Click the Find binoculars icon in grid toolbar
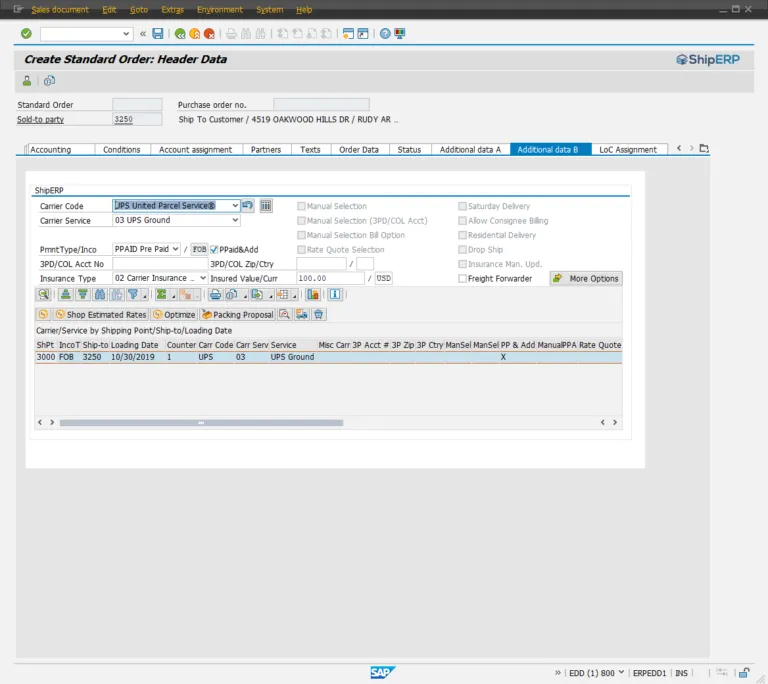768x684 pixels. coord(100,294)
